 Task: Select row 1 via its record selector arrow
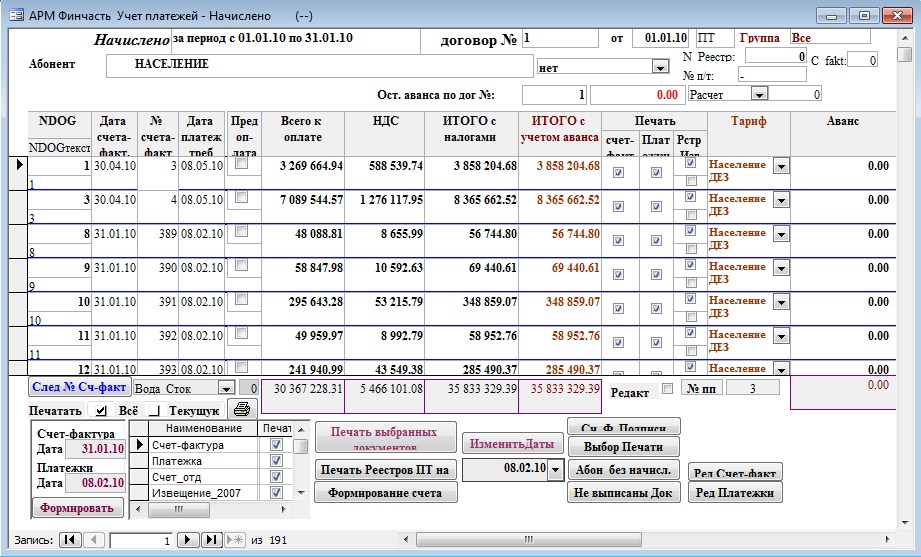[16, 165]
